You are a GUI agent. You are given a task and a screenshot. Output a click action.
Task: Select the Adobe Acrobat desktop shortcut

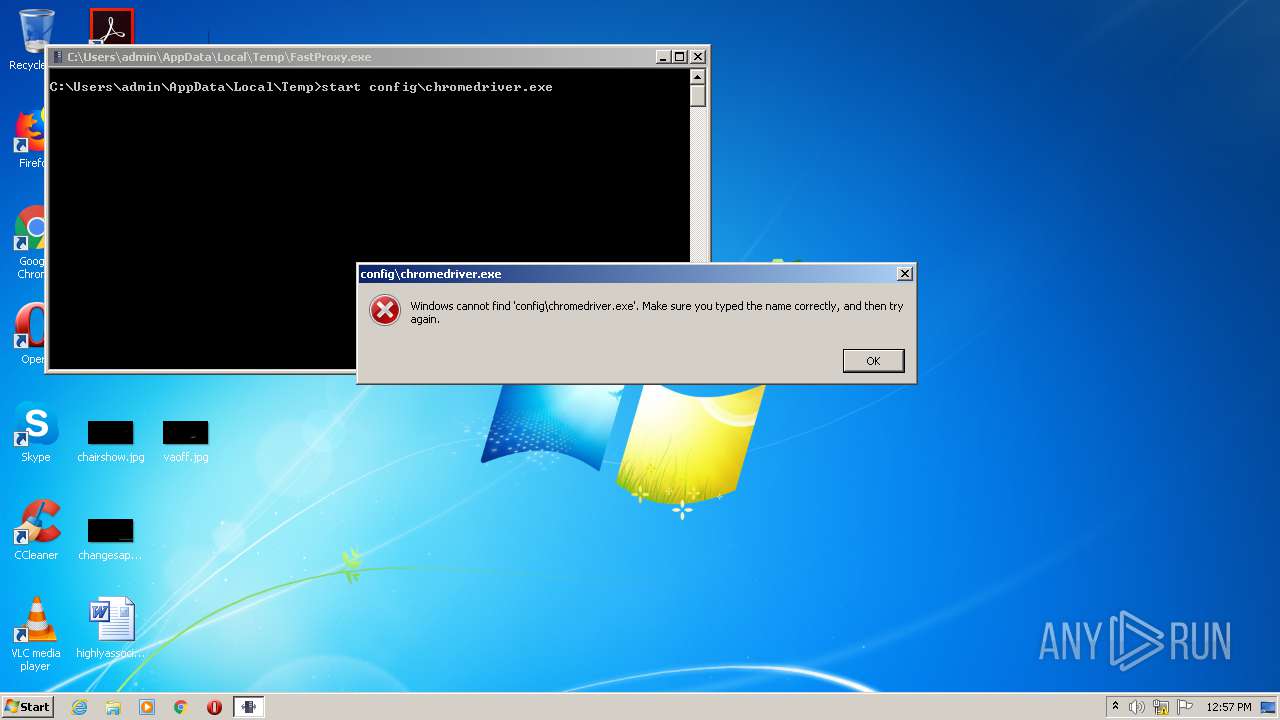(111, 27)
